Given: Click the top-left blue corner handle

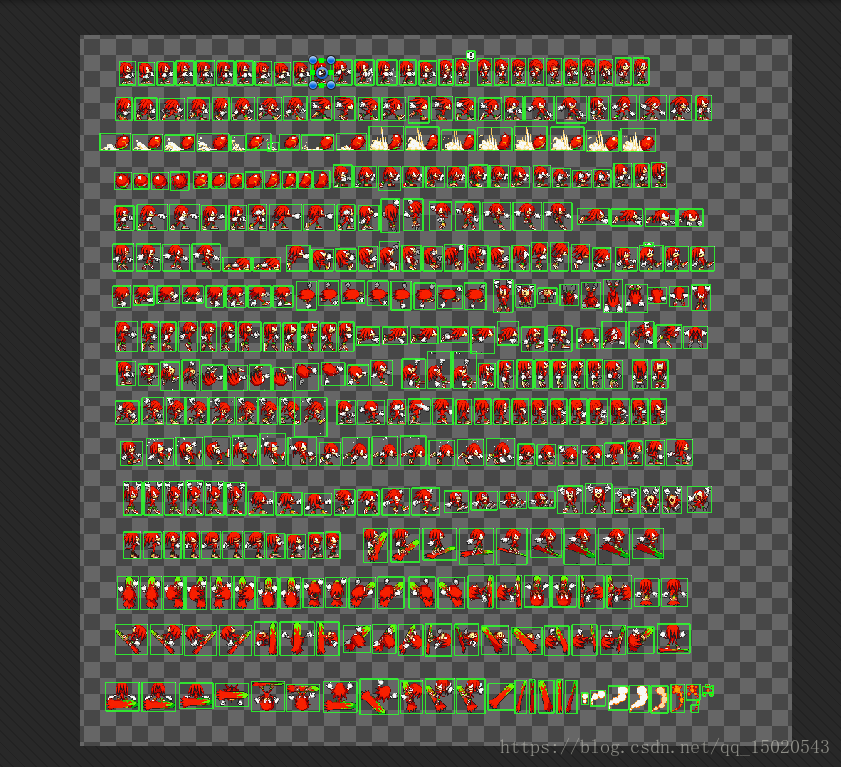Looking at the screenshot, I should tap(313, 59).
